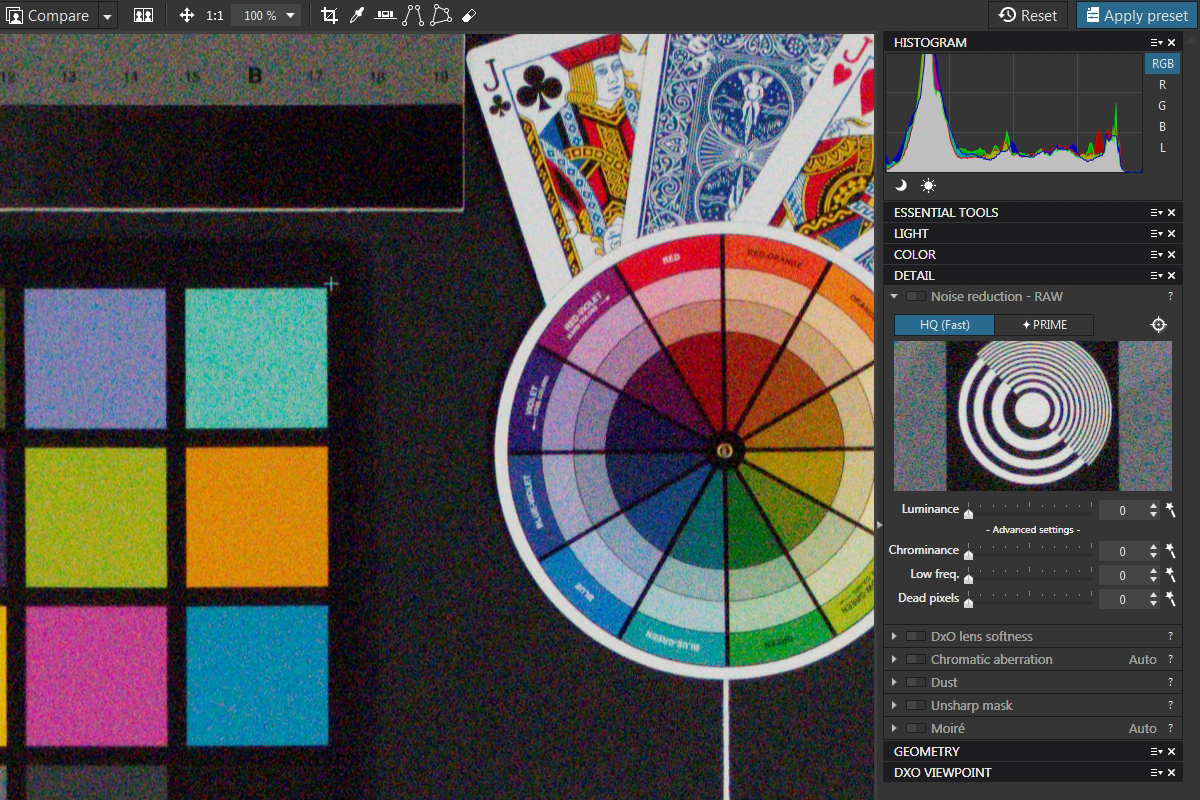This screenshot has height=800, width=1200.
Task: Open the Compare dropdown arrow
Action: [x=107, y=16]
